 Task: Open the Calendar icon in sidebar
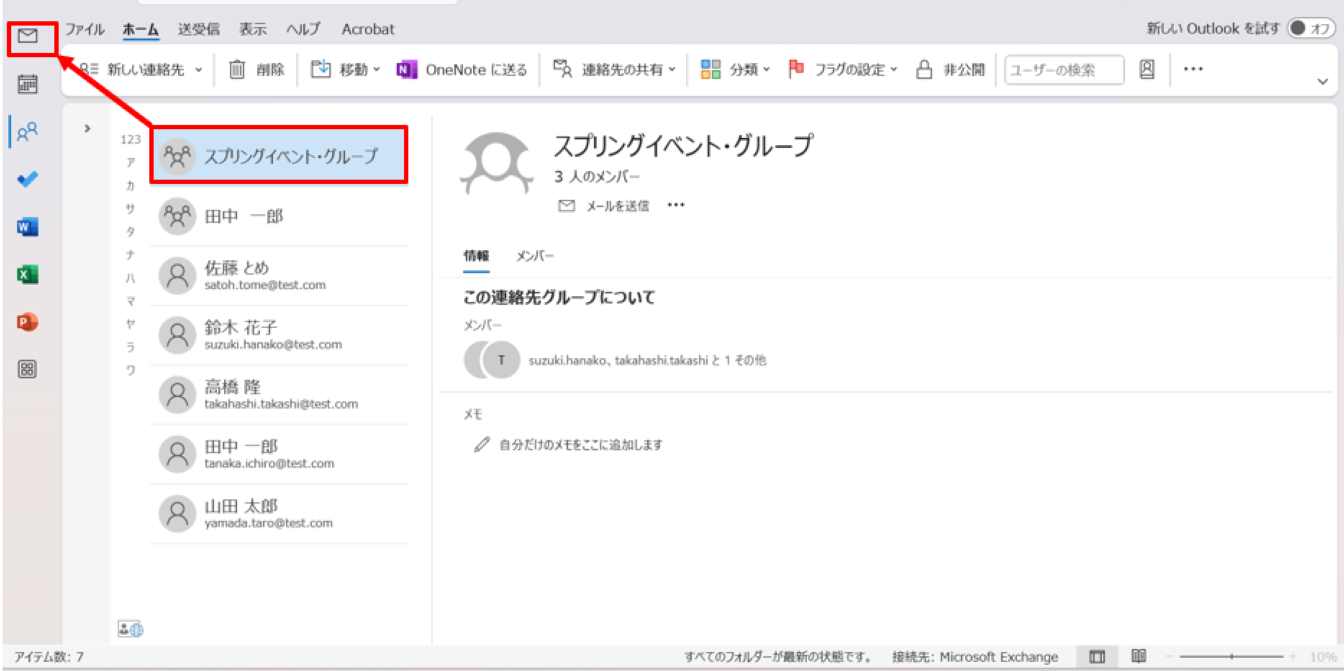28,84
